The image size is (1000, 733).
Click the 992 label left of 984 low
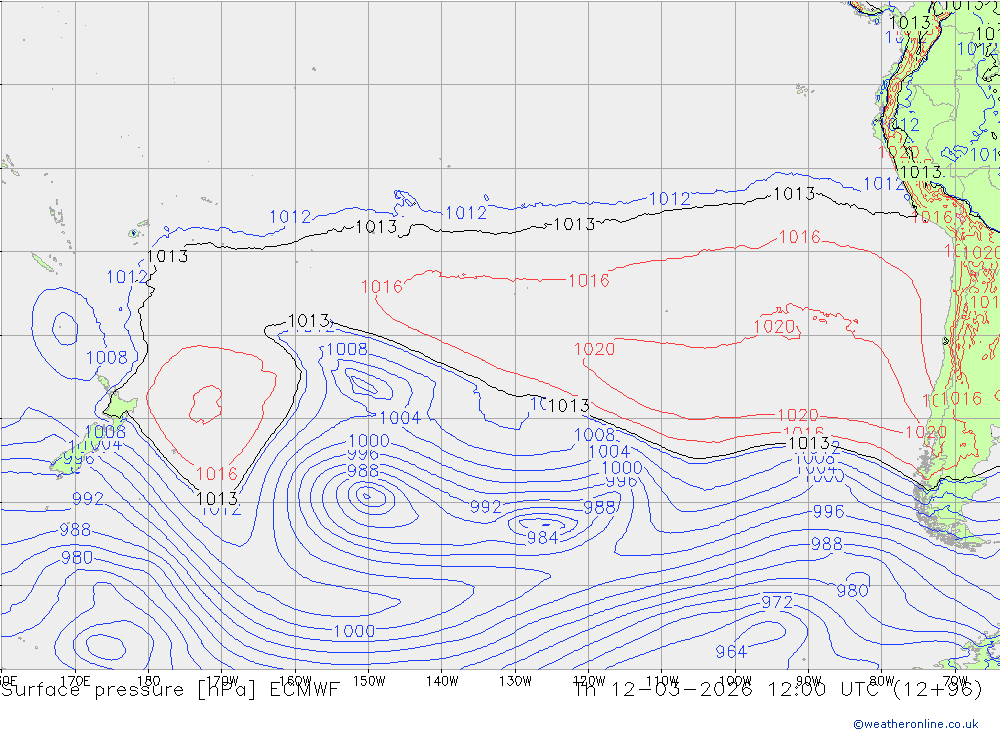click(x=485, y=507)
